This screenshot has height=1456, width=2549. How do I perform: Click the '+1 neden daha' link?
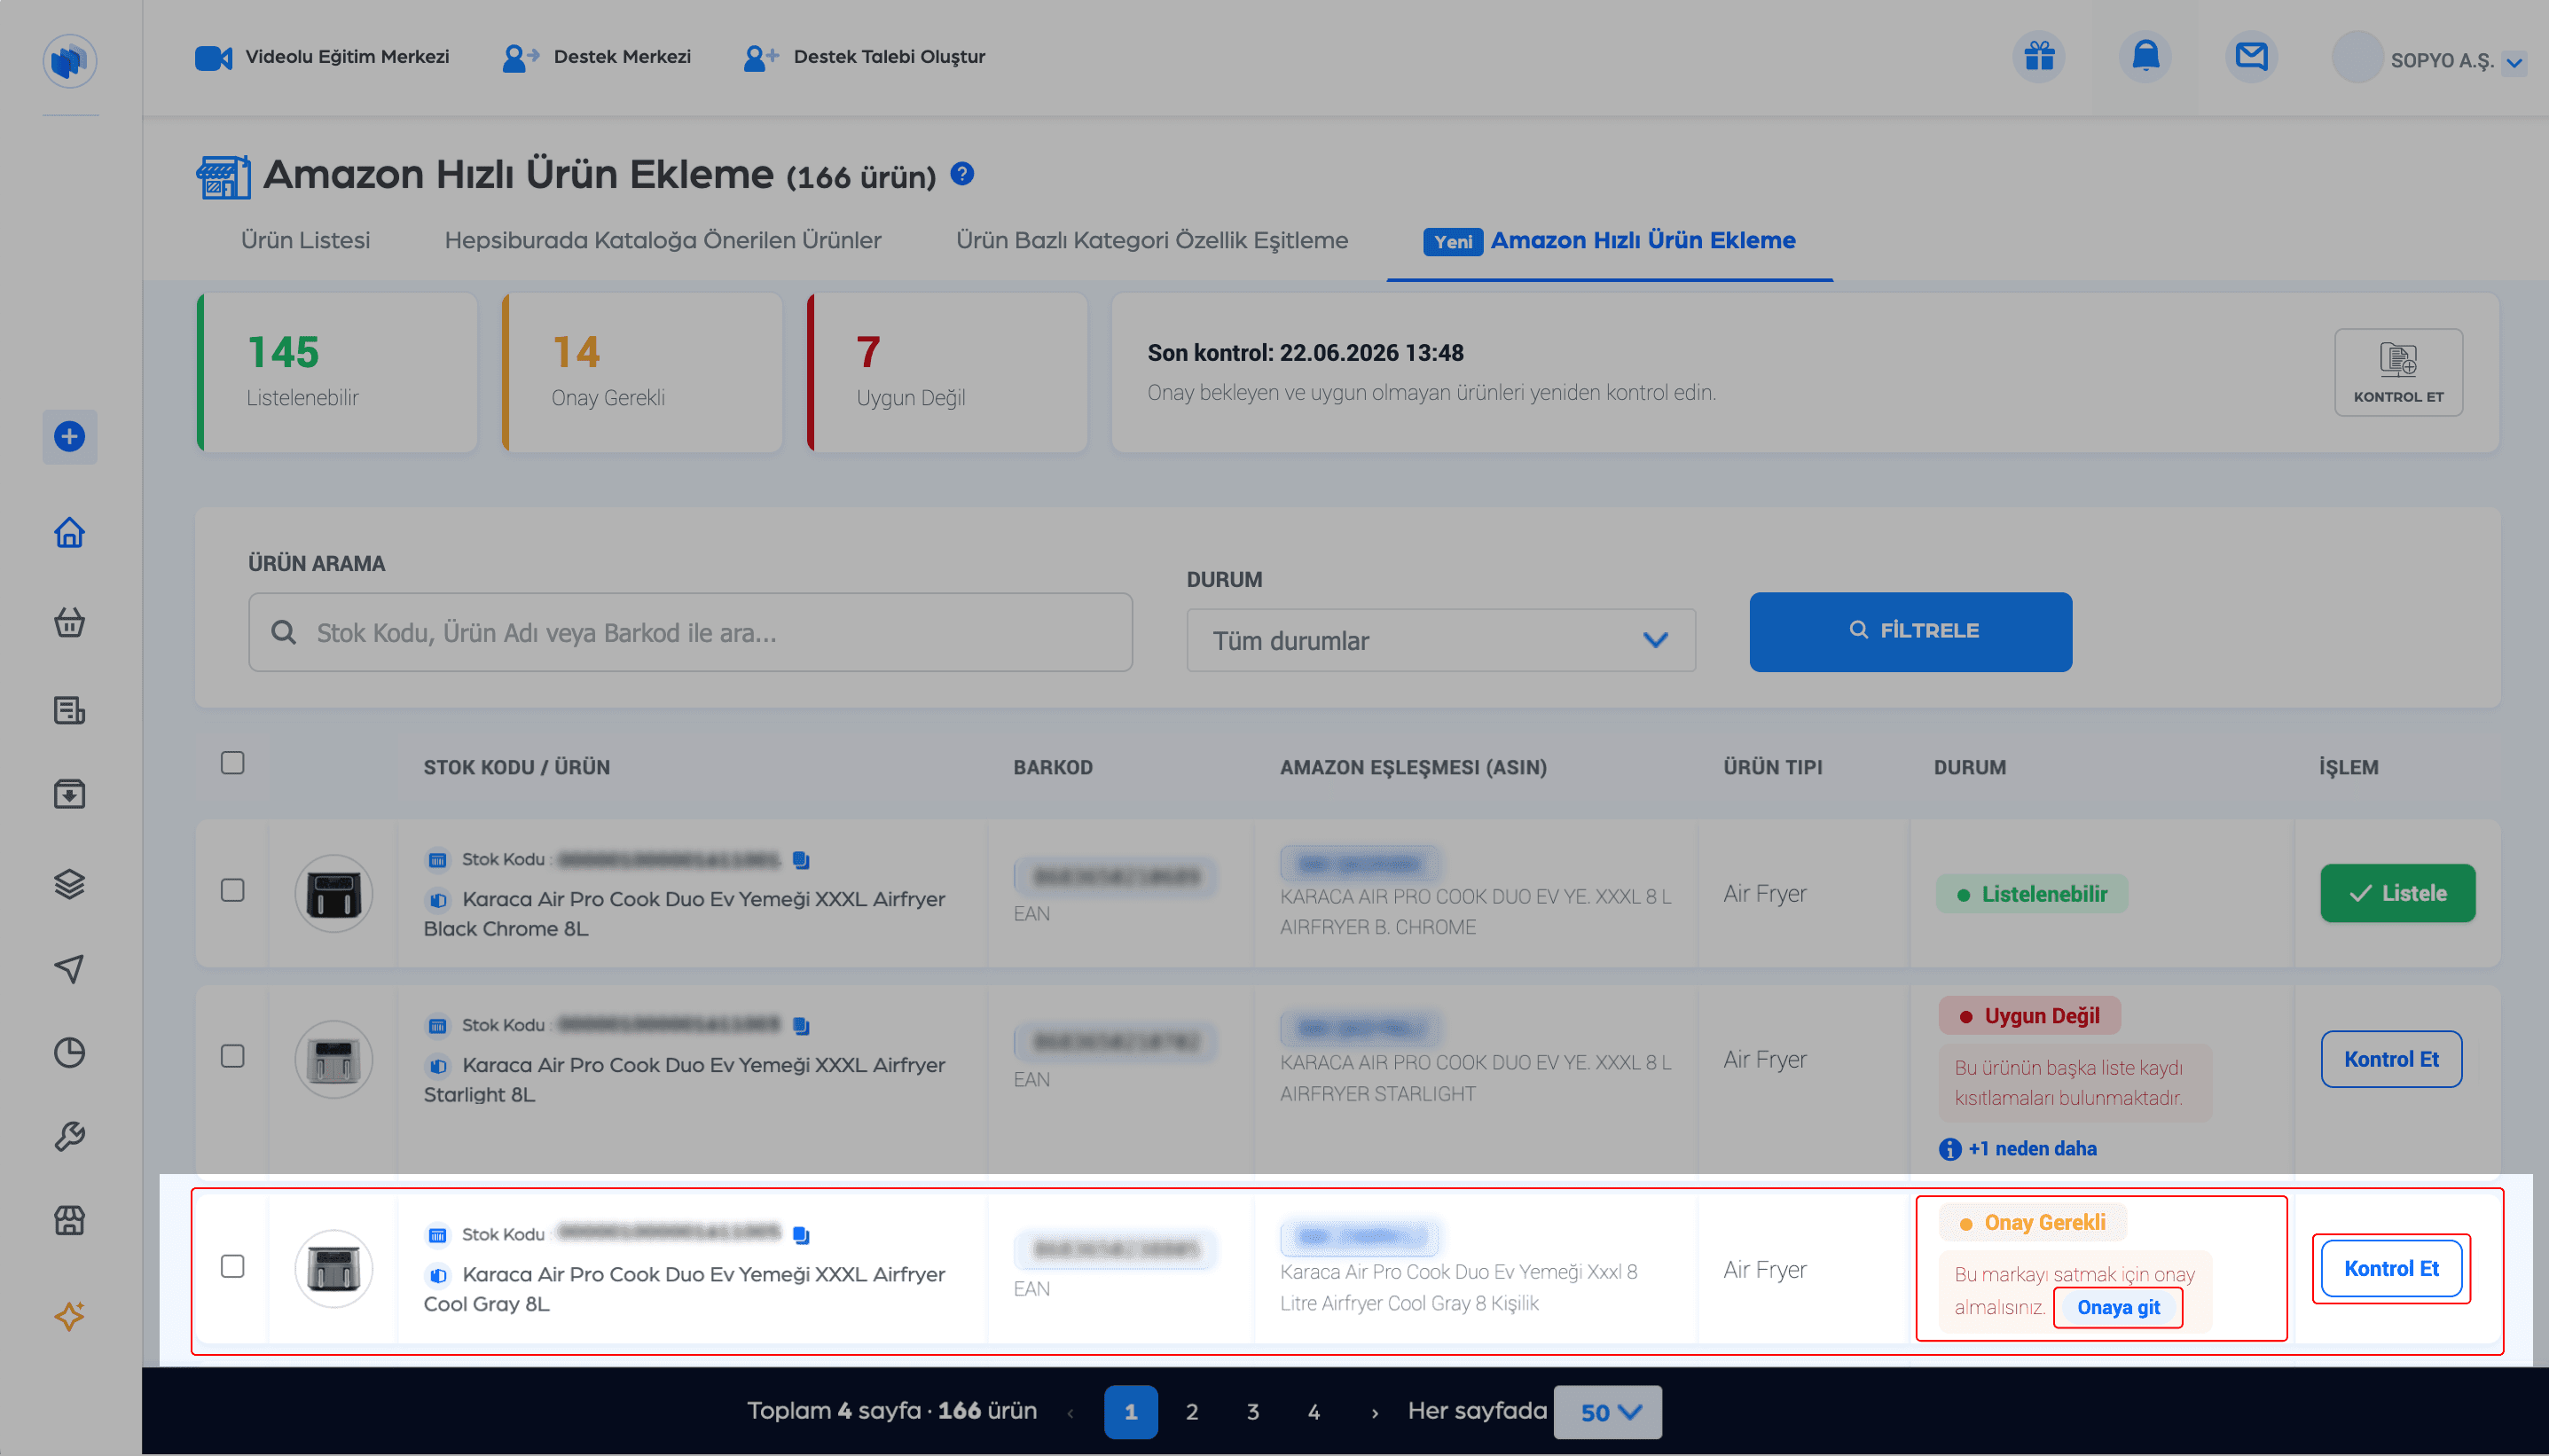pos(2032,1149)
